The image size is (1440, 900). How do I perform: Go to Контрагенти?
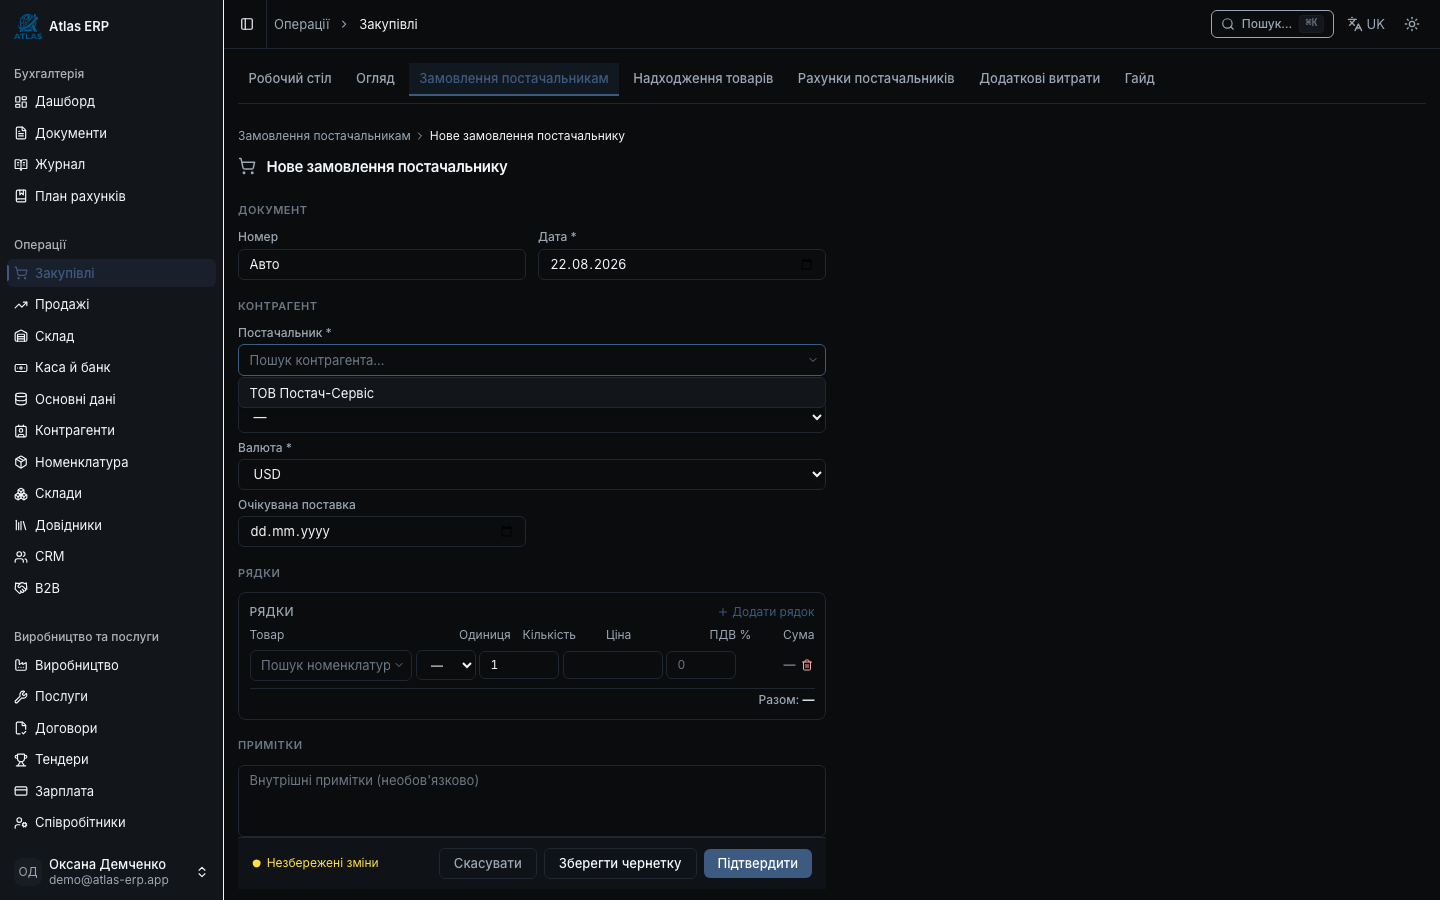[x=111, y=430]
